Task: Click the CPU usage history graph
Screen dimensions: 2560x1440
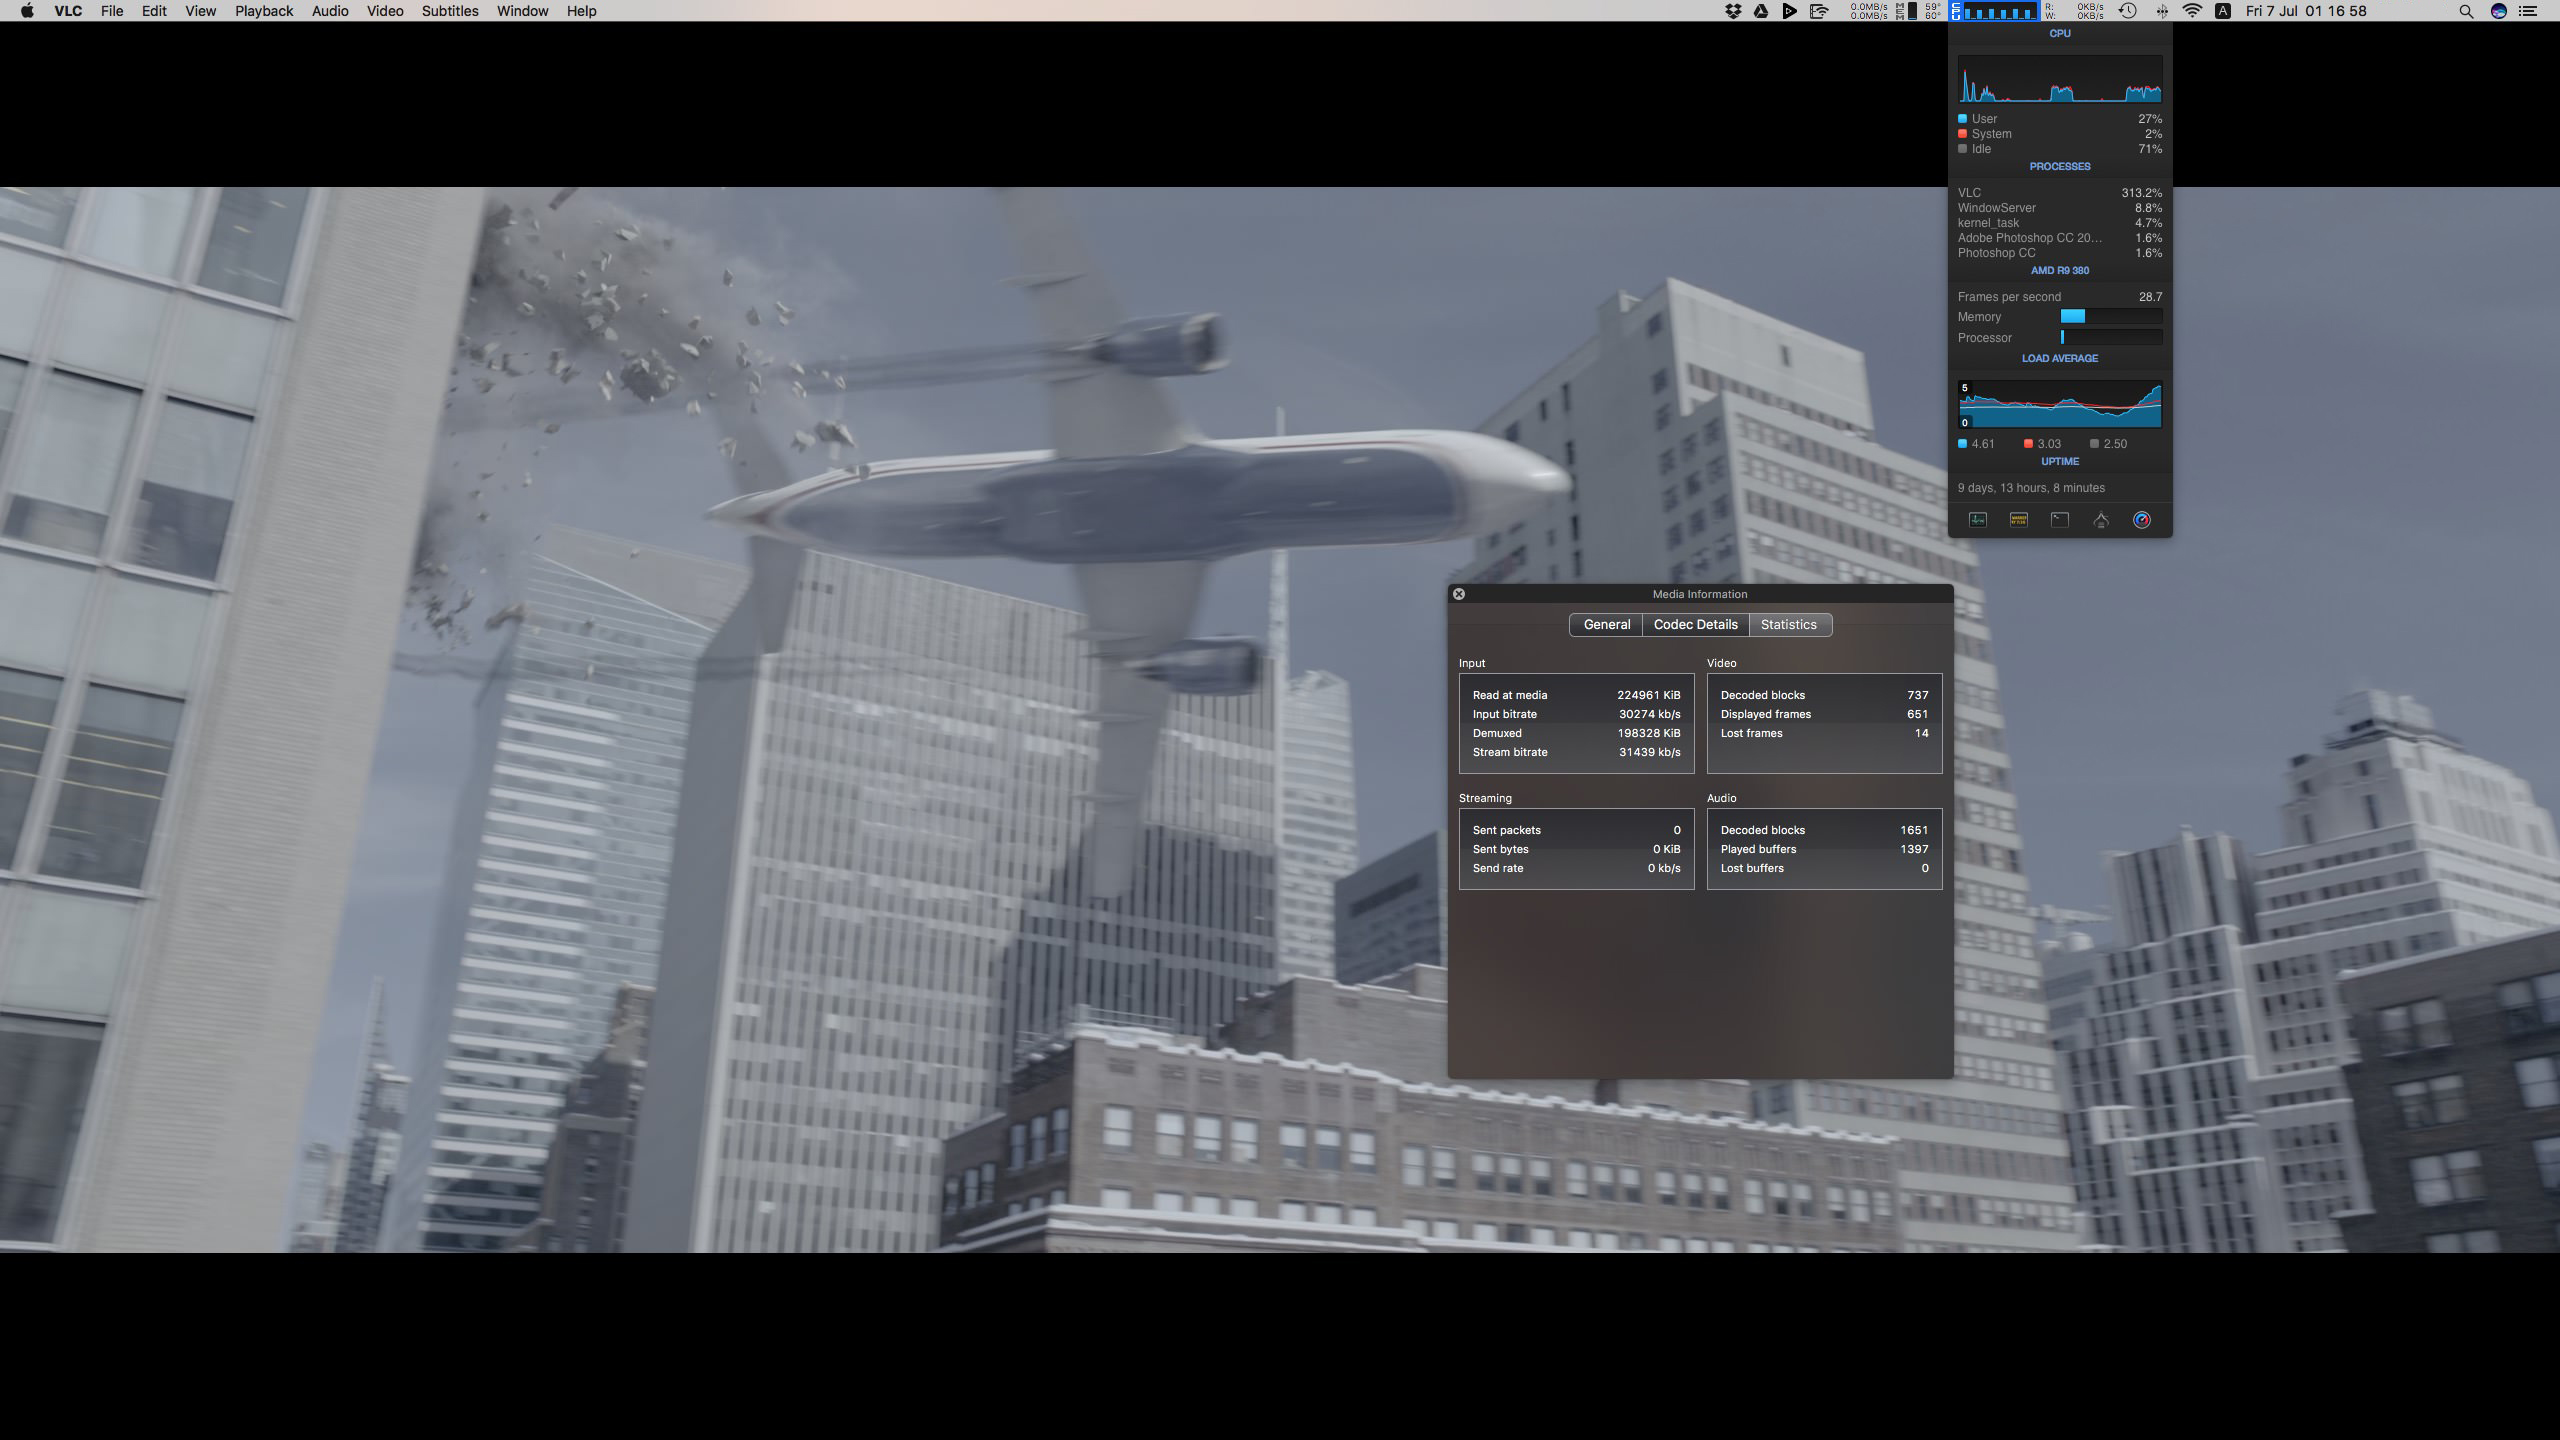Action: [2060, 79]
